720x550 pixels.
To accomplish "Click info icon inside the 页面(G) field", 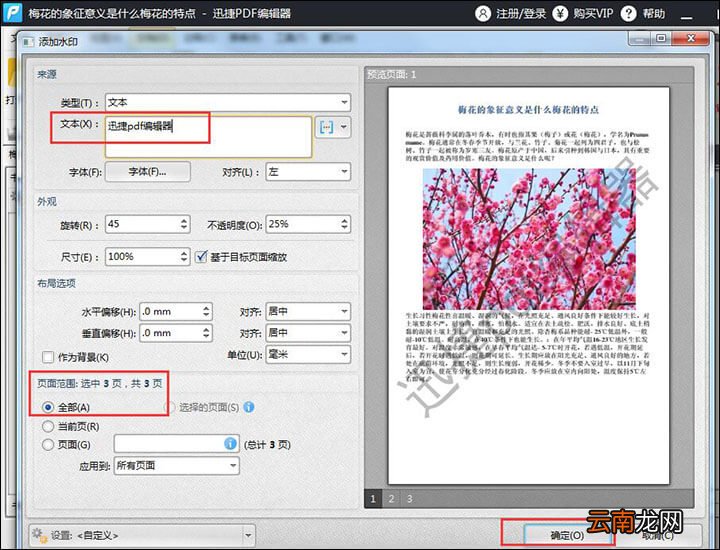I will coord(230,443).
